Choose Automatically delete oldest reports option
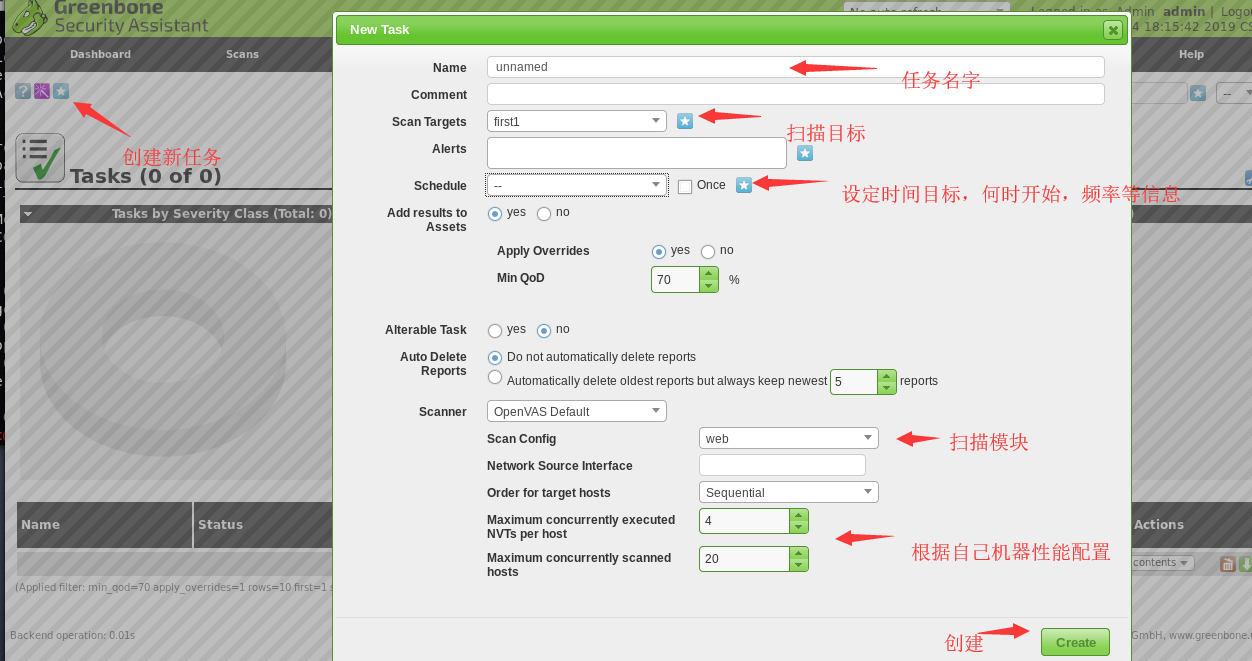This screenshot has width=1252, height=661. 495,377
